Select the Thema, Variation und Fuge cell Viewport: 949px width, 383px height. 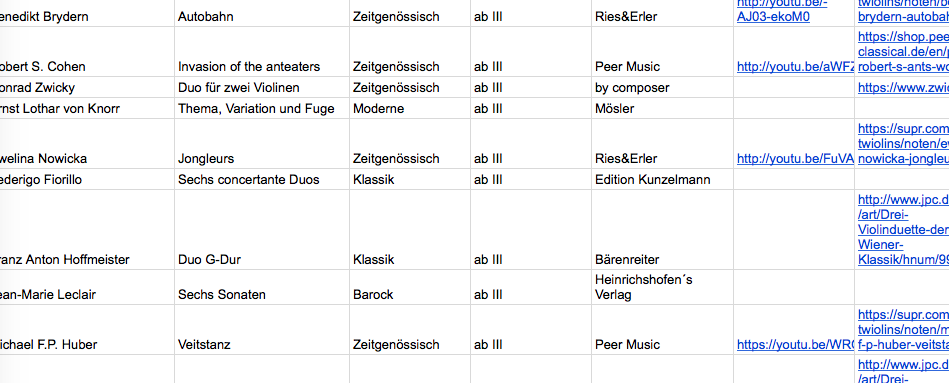[262, 108]
